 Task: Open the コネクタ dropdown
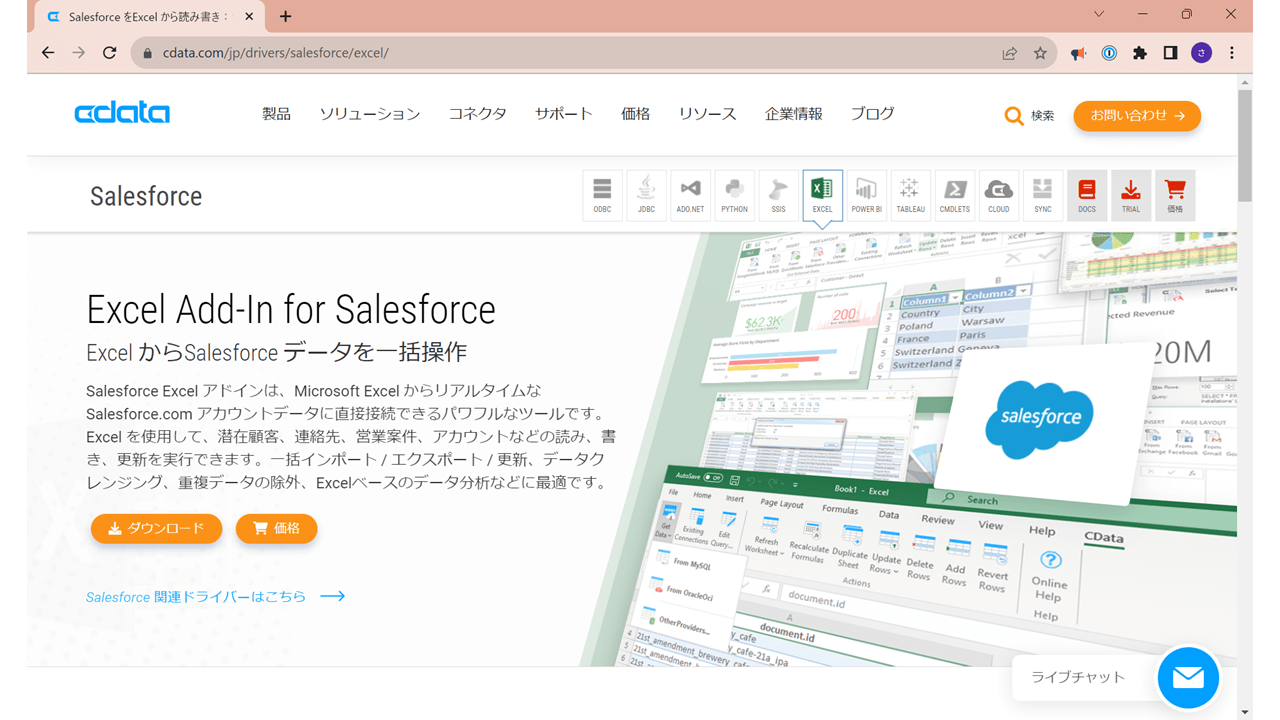tap(477, 114)
